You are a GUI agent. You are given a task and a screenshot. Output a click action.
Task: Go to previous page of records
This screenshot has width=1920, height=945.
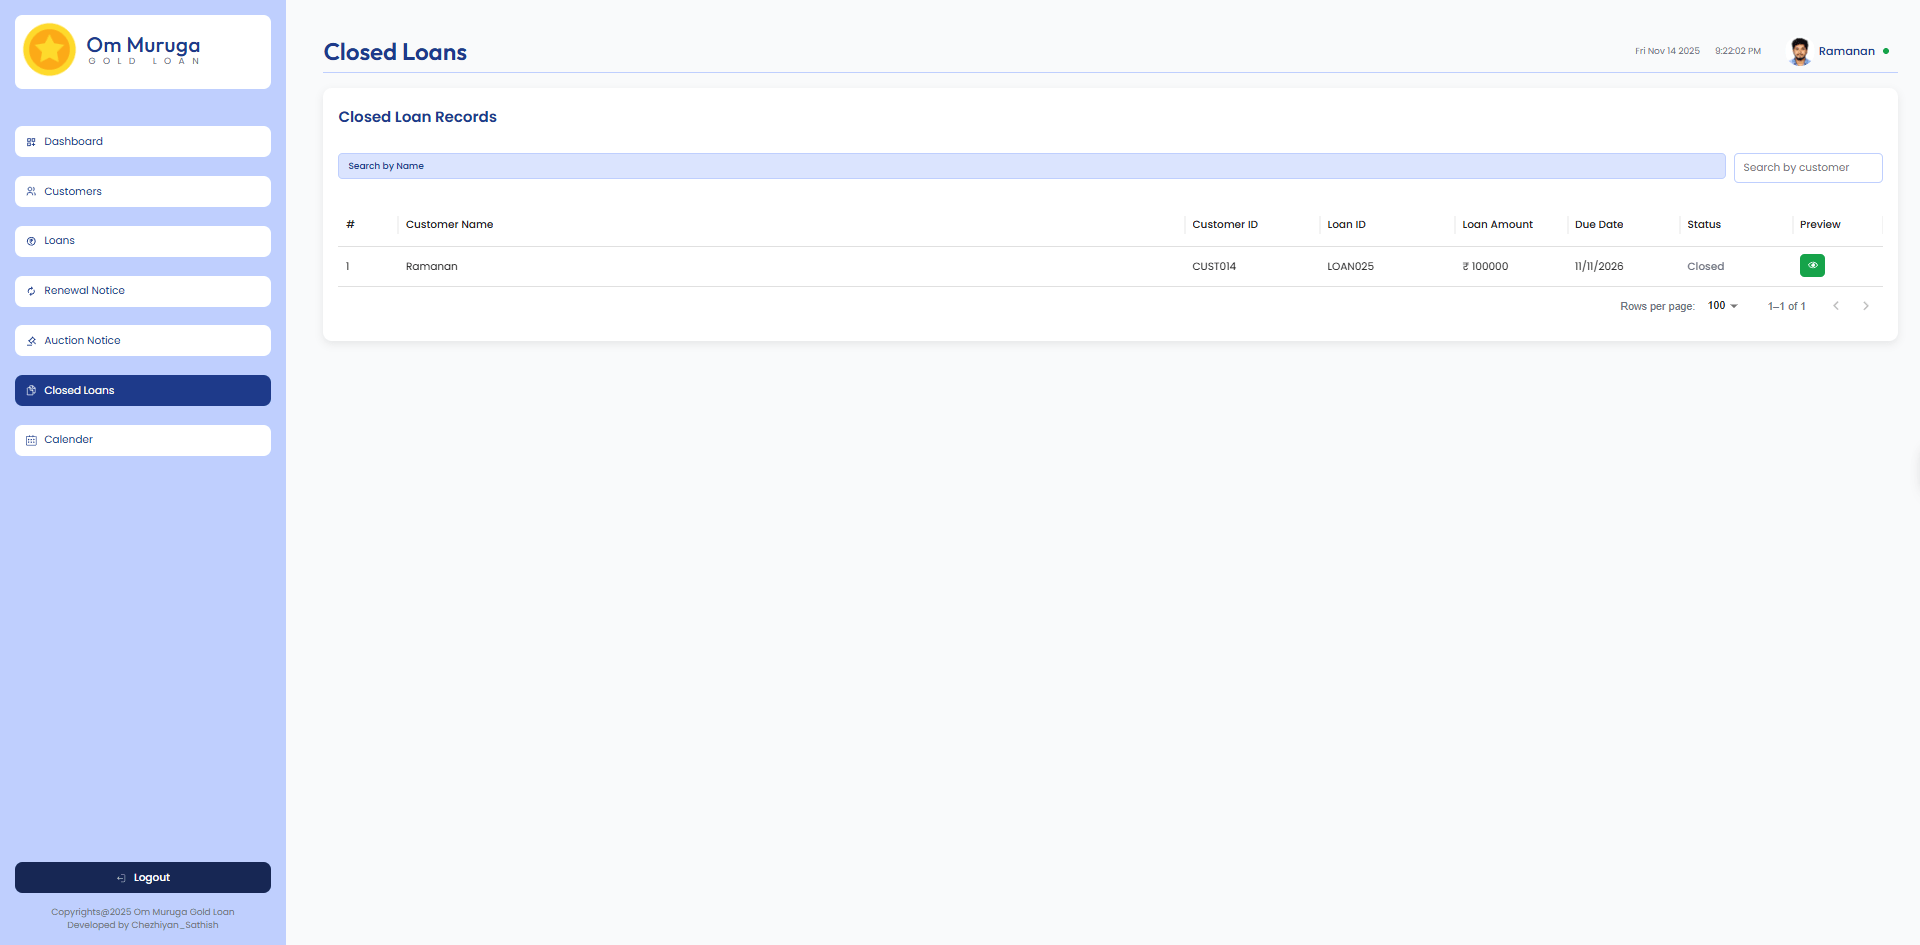tap(1835, 306)
